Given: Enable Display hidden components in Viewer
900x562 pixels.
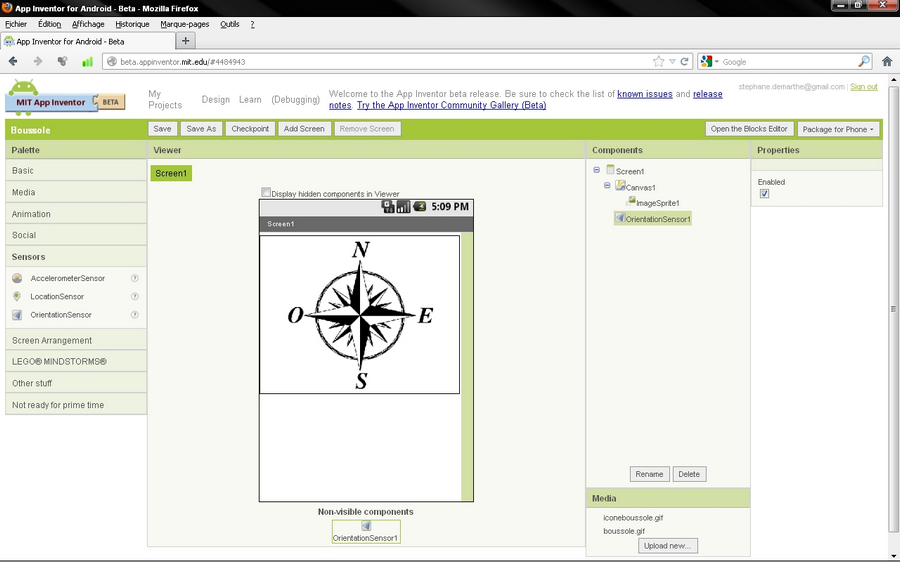Looking at the screenshot, I should [266, 193].
